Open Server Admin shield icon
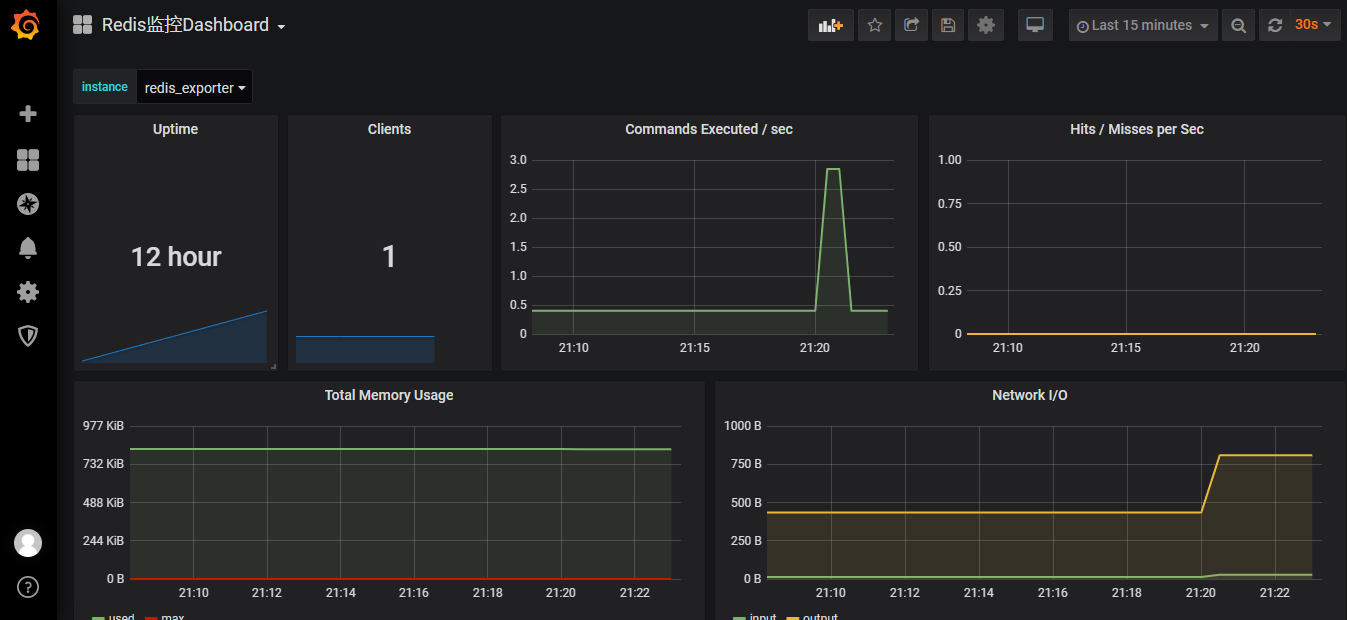This screenshot has height=620, width=1347. pos(28,336)
